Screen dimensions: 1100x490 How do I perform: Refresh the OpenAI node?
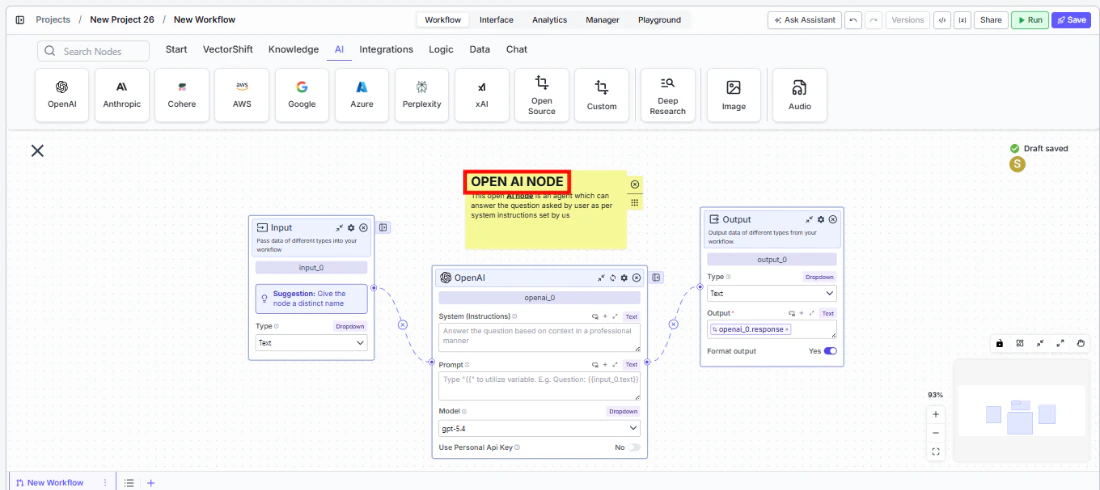point(612,278)
